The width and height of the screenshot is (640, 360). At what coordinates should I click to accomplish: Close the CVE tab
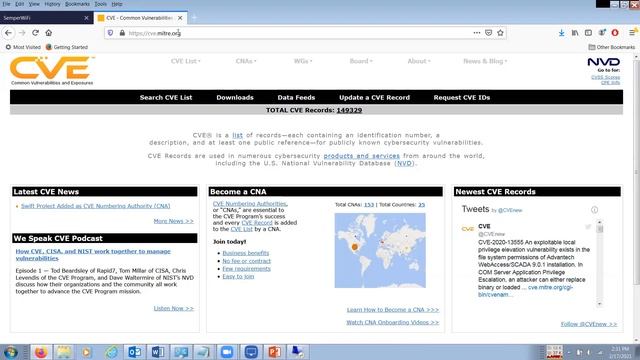180,18
